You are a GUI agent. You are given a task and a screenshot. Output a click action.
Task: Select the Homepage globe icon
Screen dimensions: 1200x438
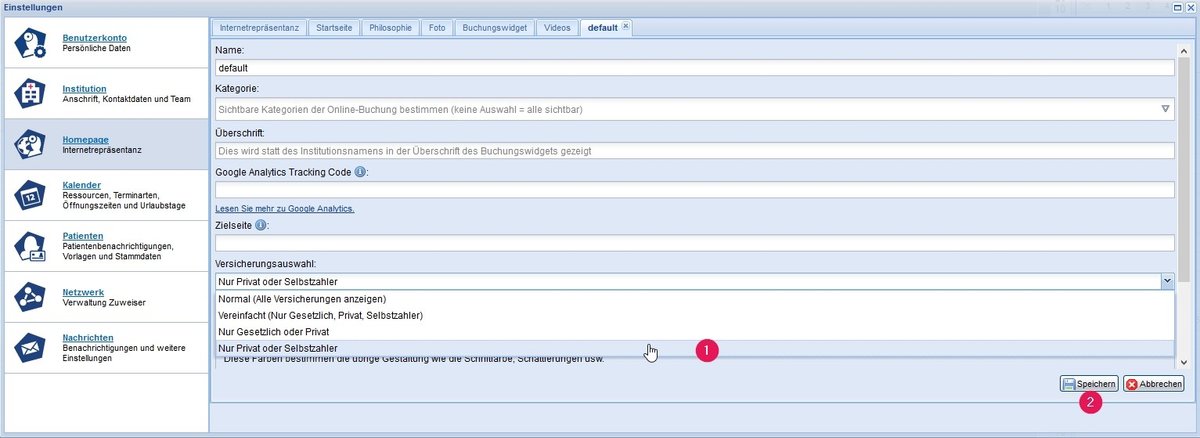[30, 144]
